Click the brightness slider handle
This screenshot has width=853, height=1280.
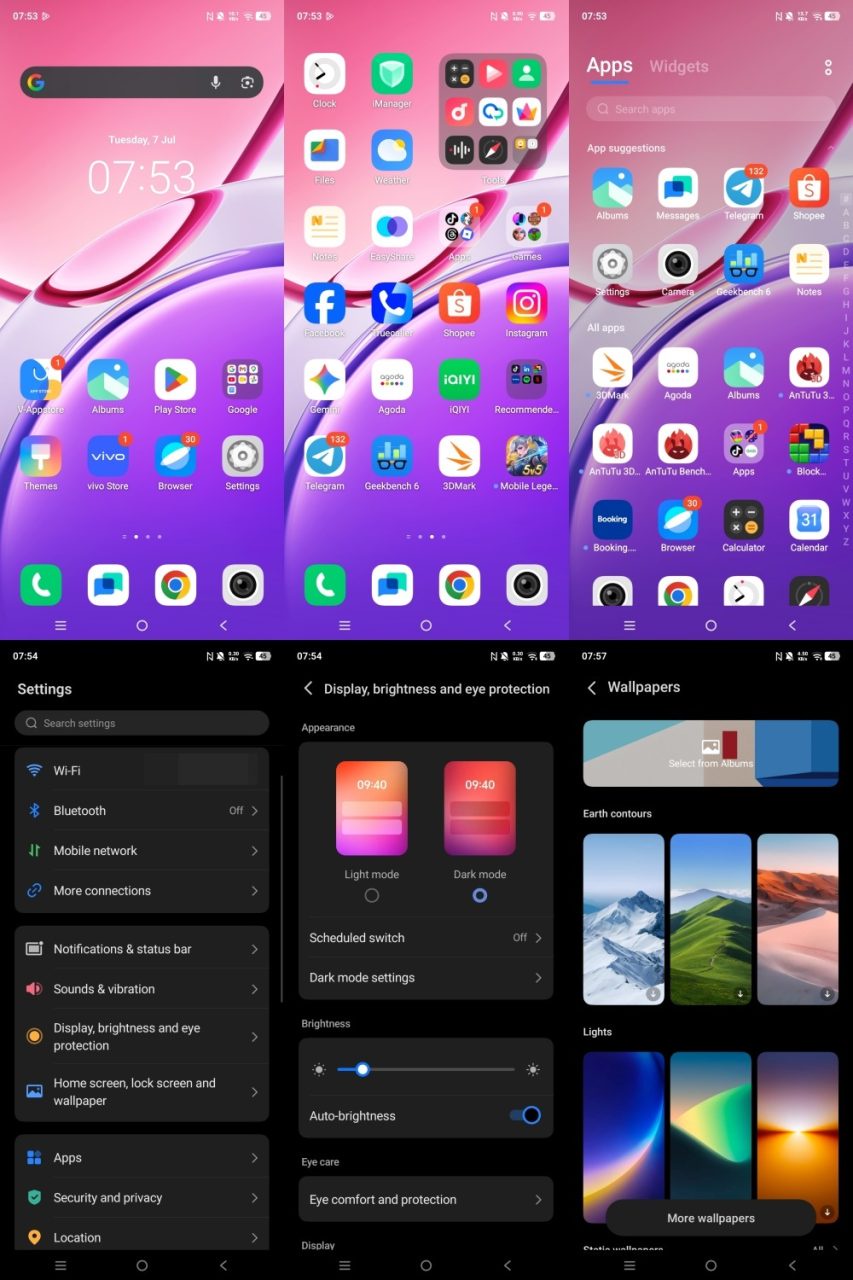tap(363, 1069)
